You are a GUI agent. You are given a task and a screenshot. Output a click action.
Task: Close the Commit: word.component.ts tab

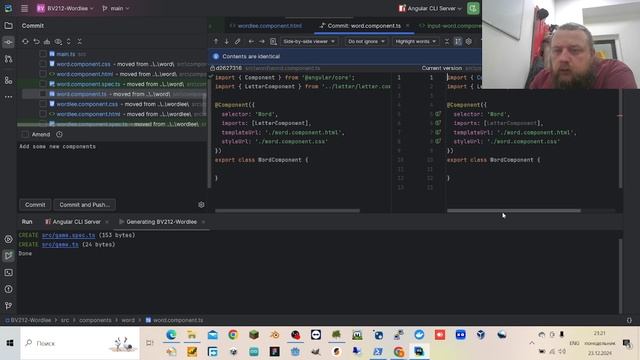point(407,26)
